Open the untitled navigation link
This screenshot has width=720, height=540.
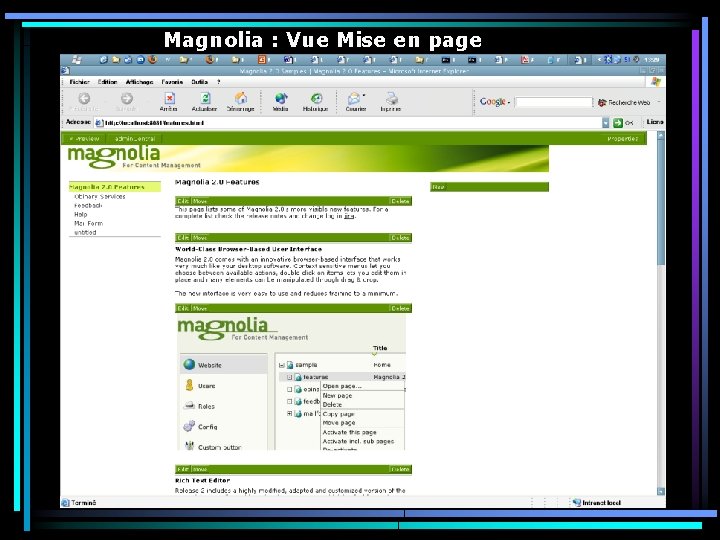85,232
